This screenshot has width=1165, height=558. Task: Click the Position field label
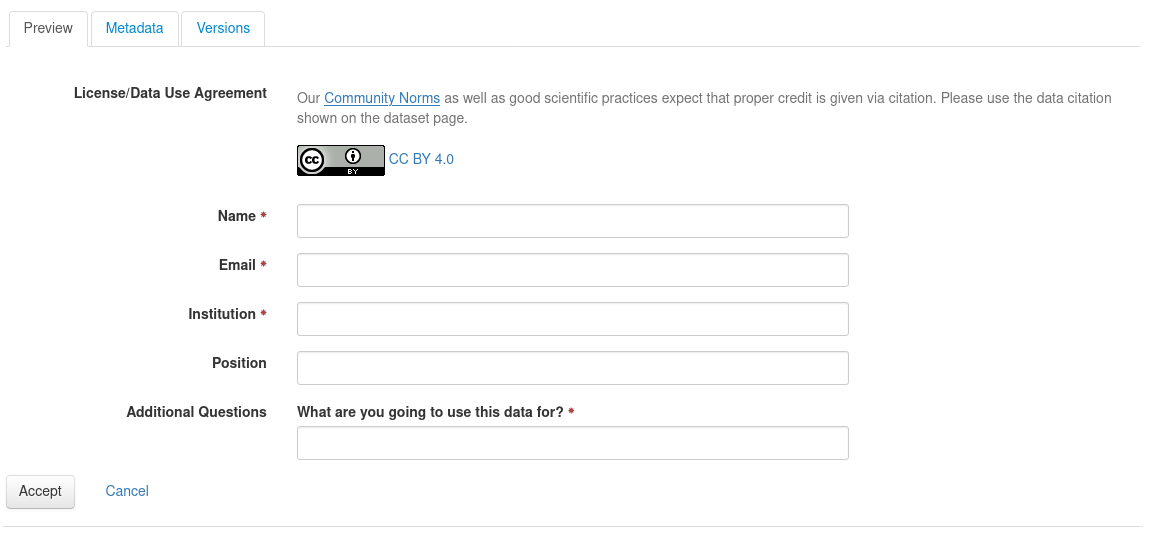[239, 363]
